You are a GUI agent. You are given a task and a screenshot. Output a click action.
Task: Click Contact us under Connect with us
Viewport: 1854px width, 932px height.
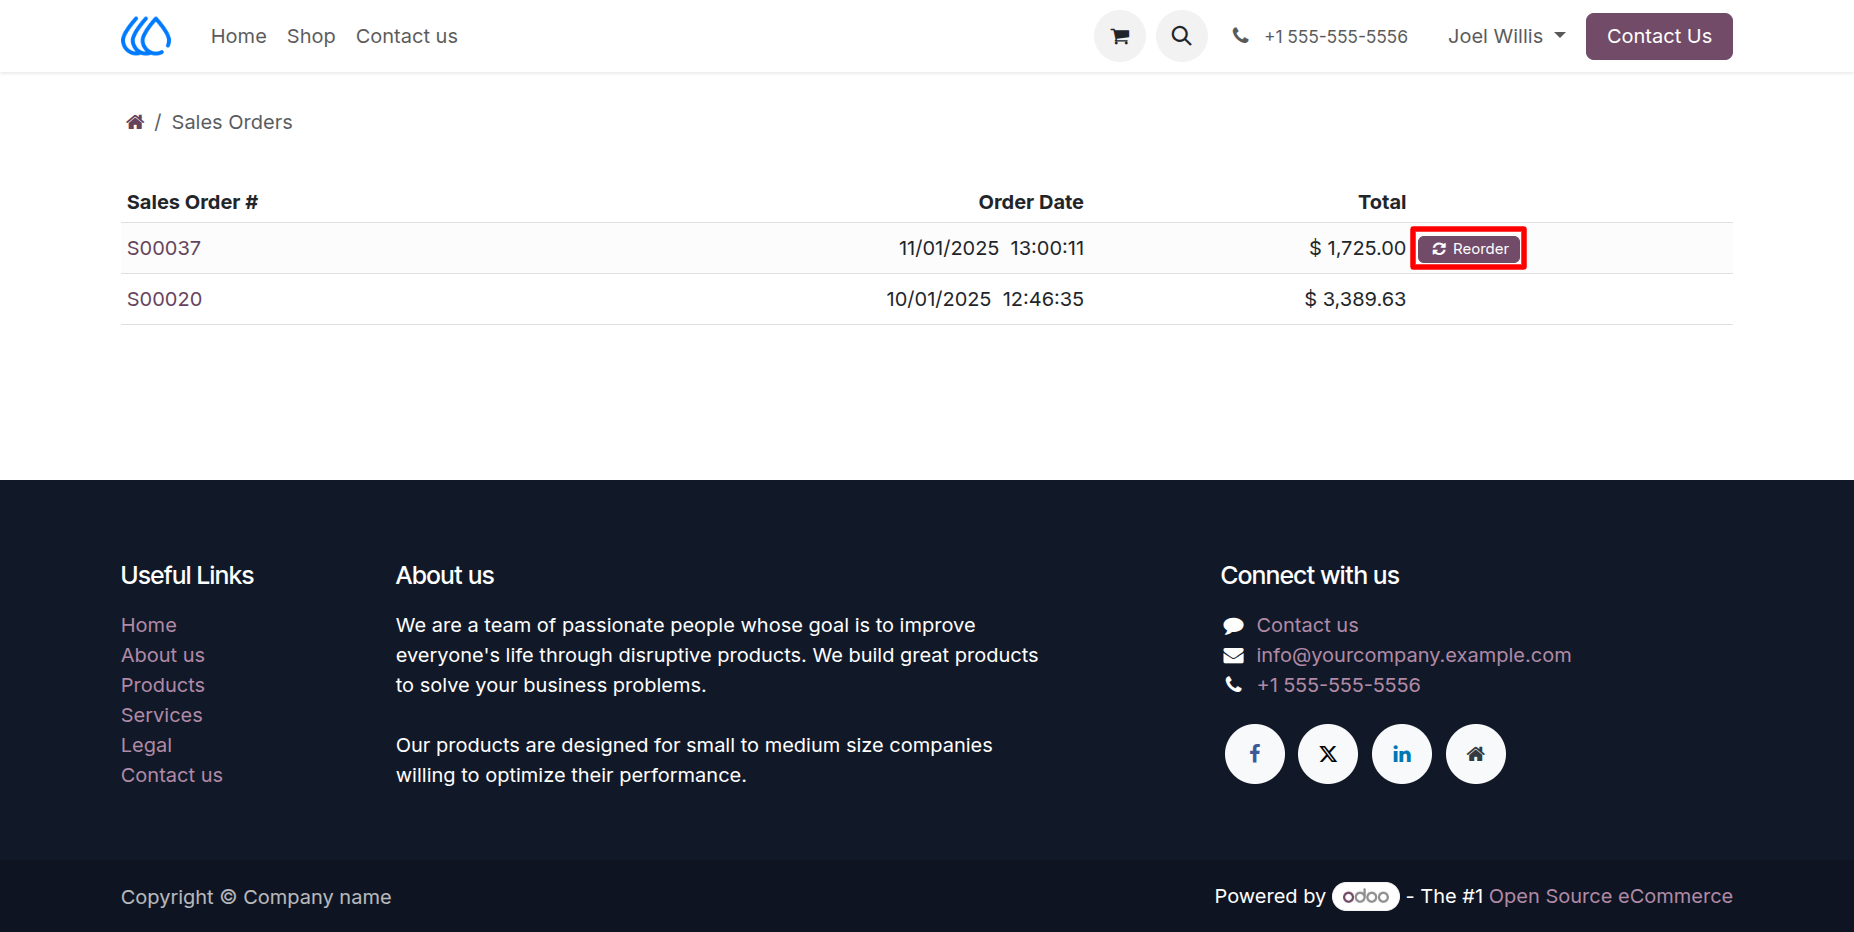[1307, 625]
